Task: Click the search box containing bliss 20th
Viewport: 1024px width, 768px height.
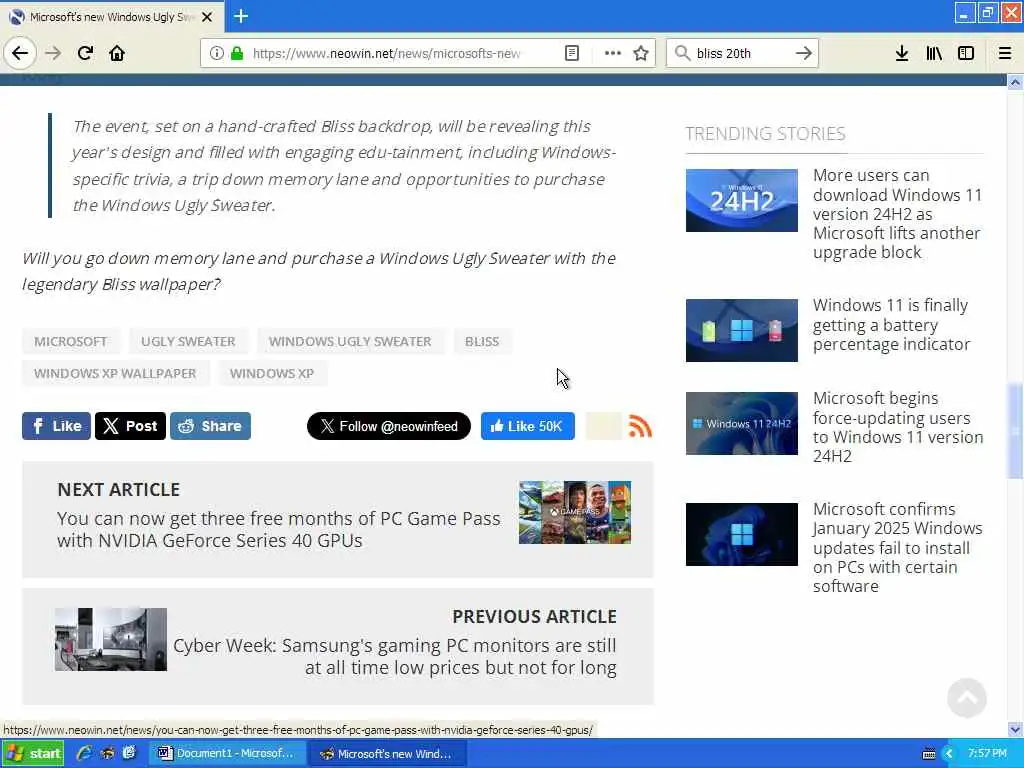Action: pos(741,53)
